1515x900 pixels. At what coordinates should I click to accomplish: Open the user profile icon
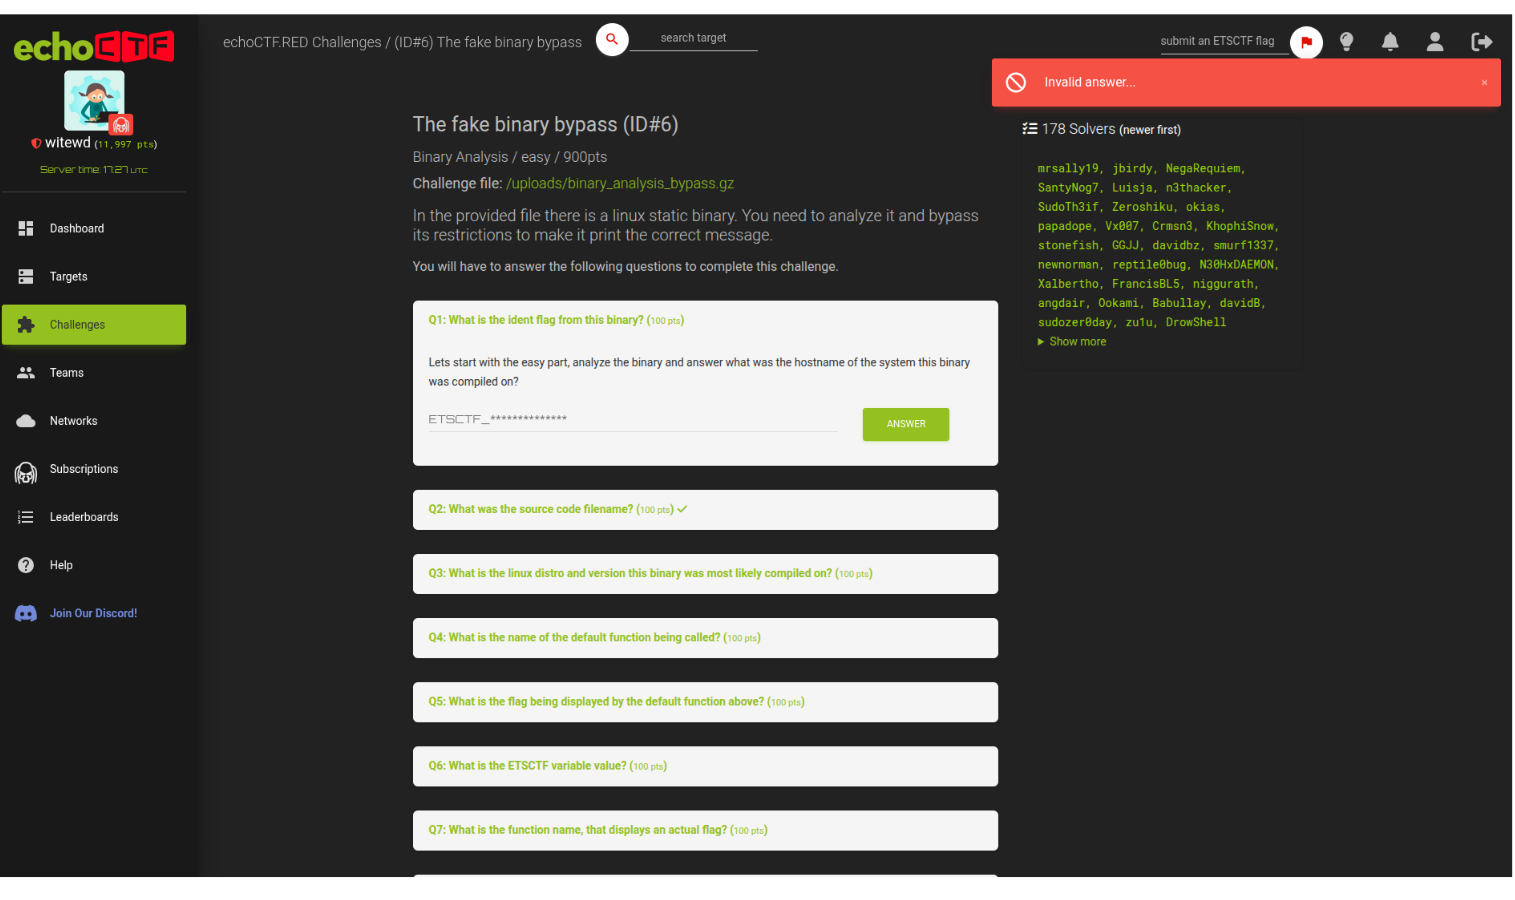[1435, 42]
